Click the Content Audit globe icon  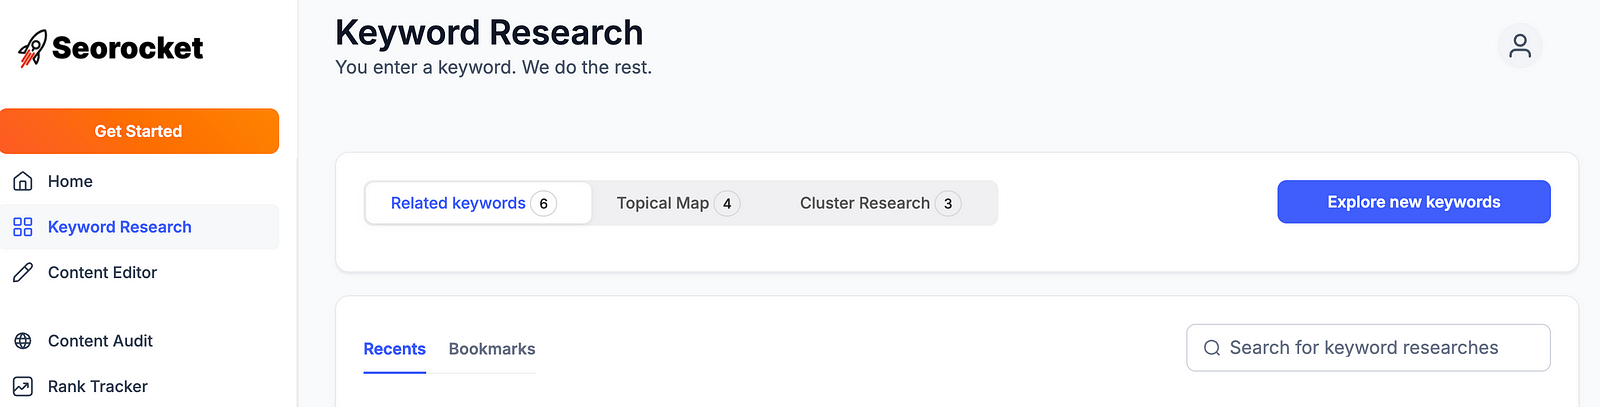(23, 341)
